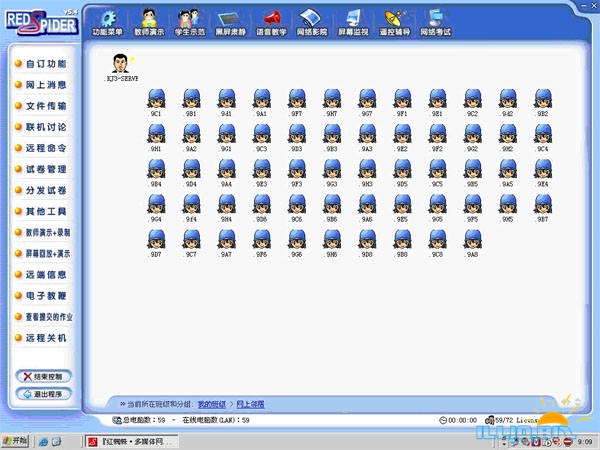Select 遥控辅导 remote control tutoring
600x450 pixels.
coord(396,19)
